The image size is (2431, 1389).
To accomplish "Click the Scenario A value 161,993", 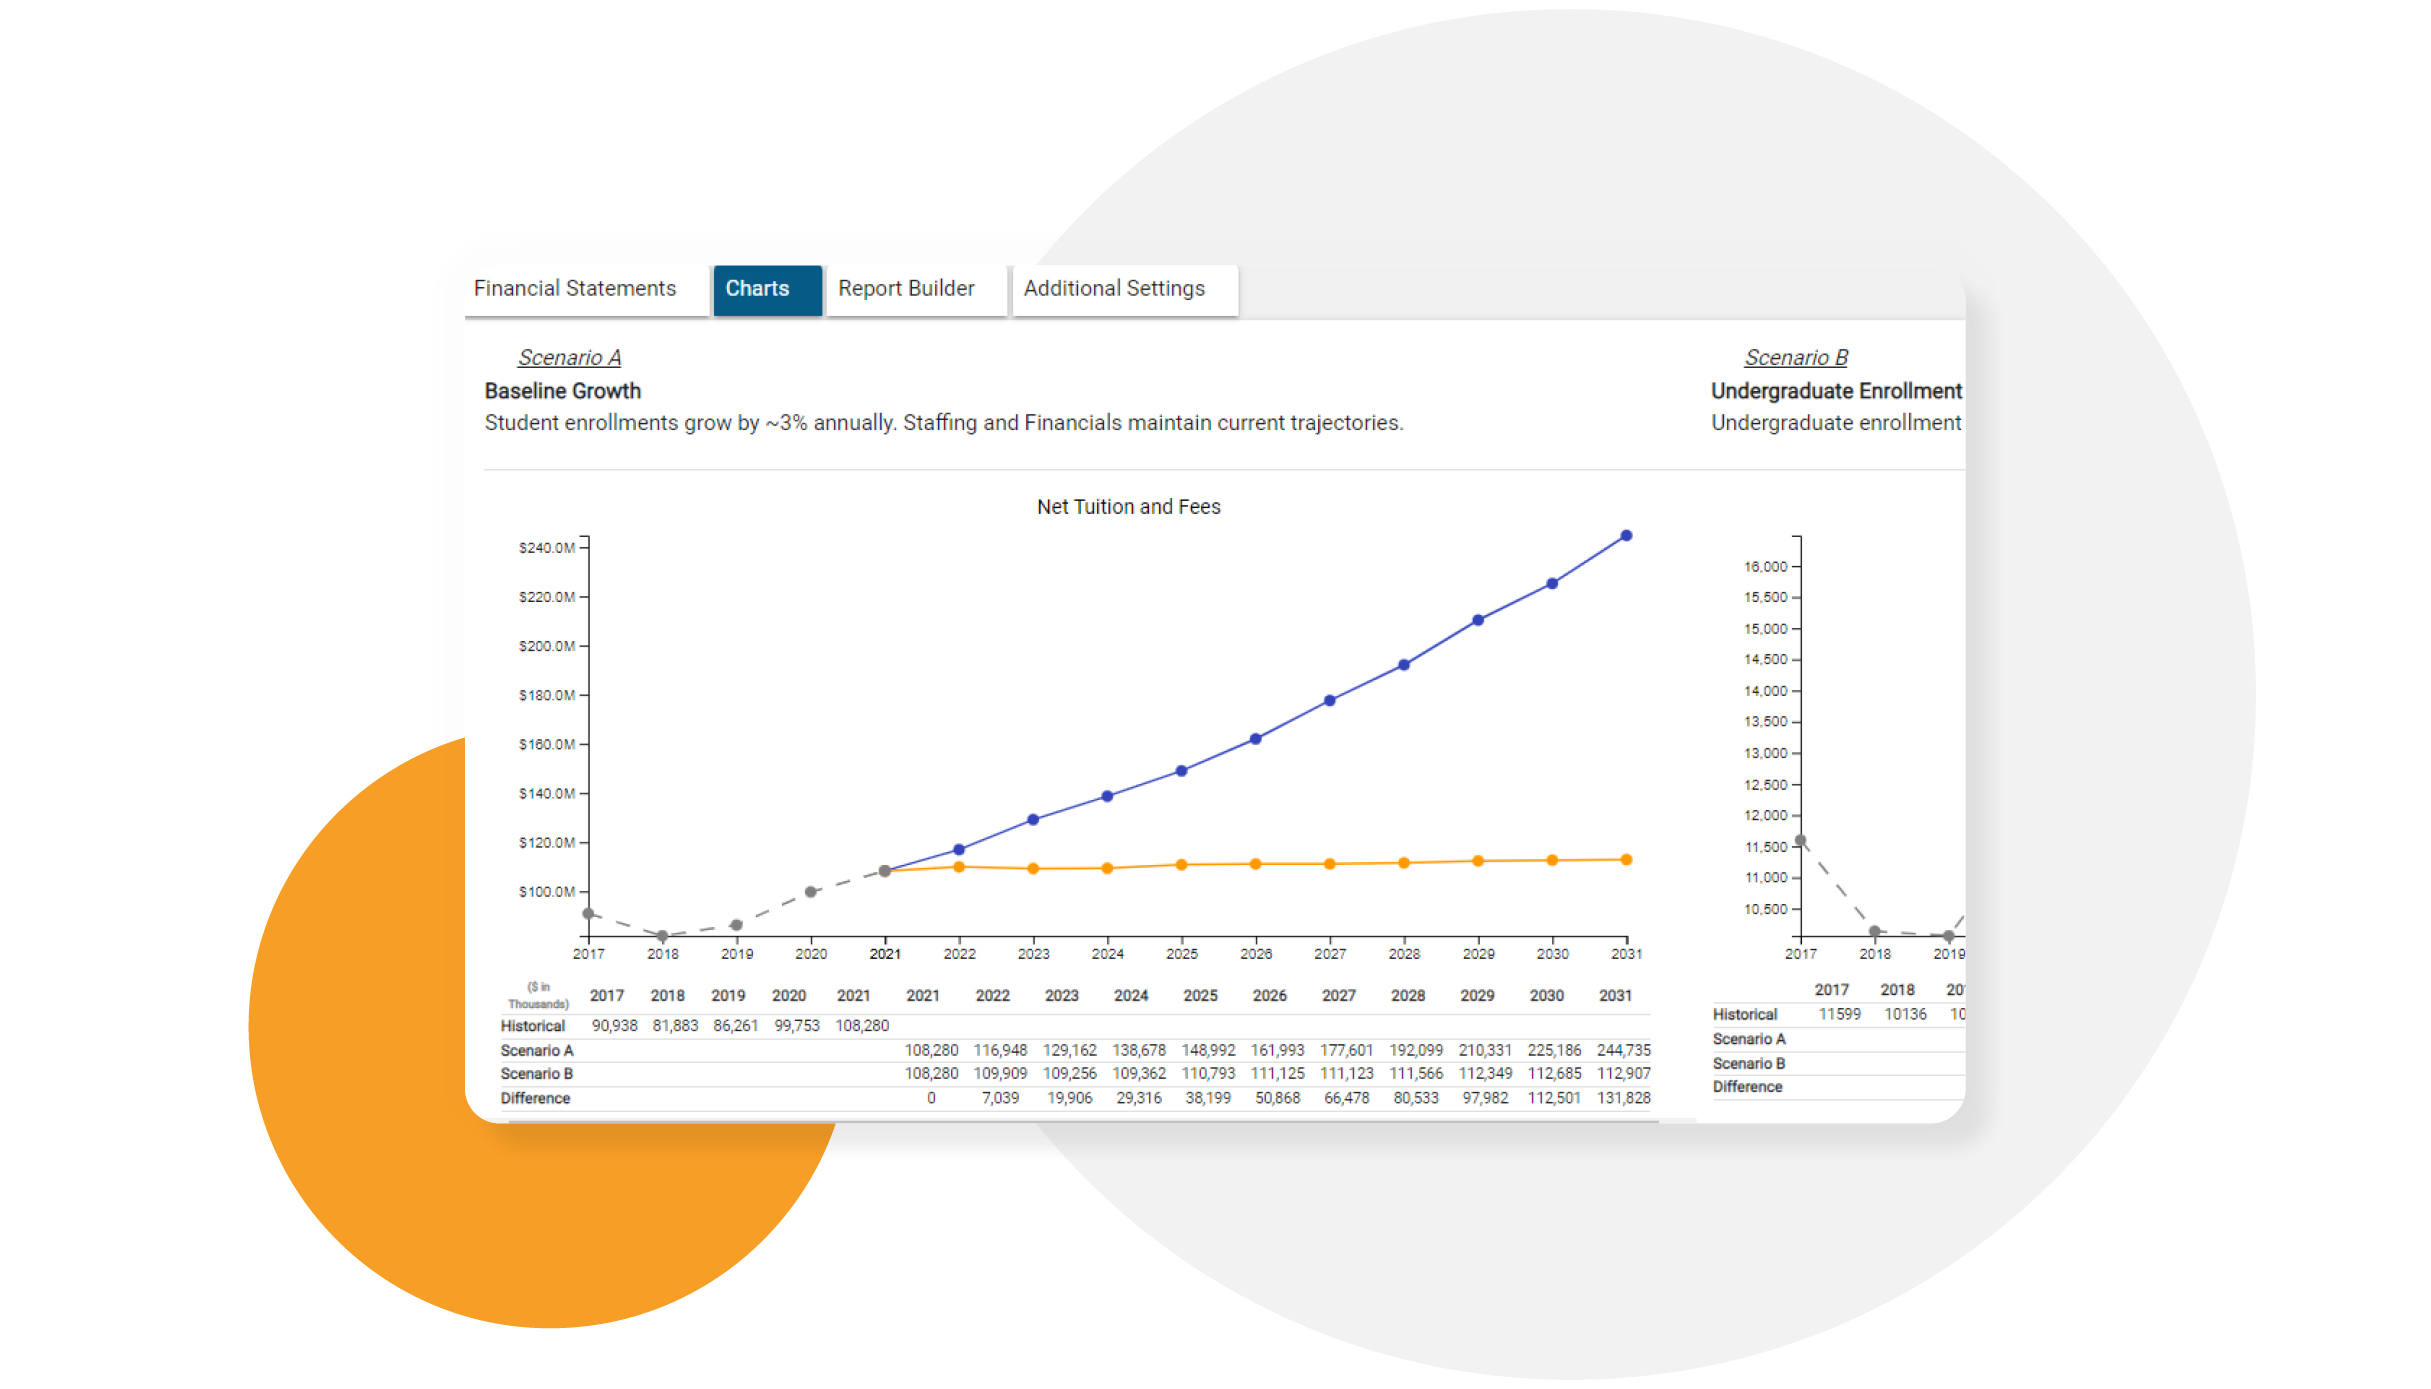I will [x=1277, y=1050].
